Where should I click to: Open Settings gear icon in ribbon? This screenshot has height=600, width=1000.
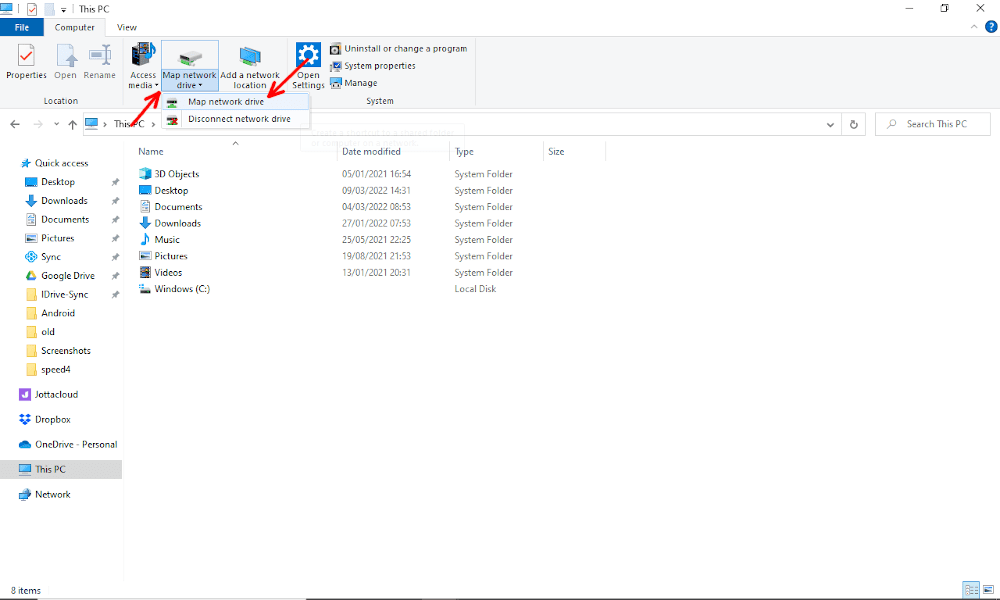[x=308, y=55]
